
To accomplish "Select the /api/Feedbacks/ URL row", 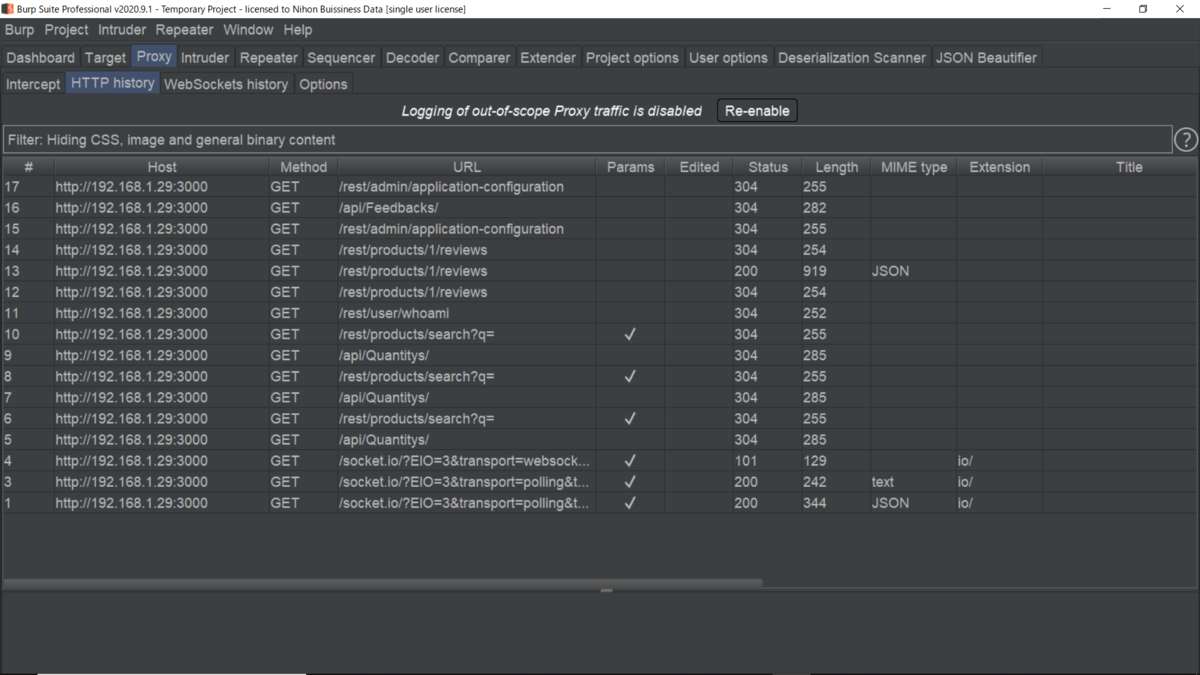I will coord(600,208).
